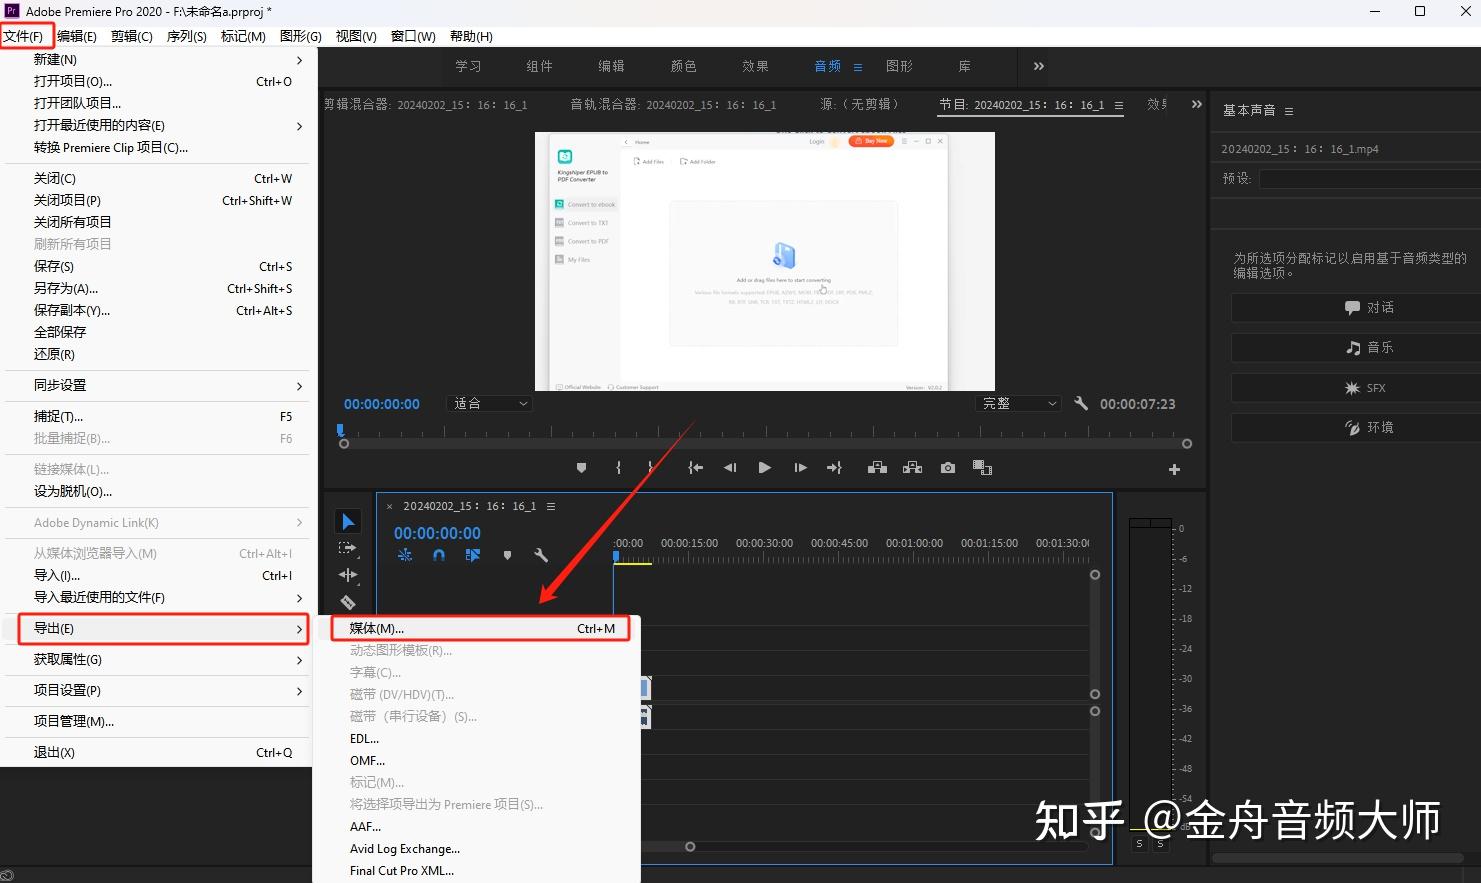The width and height of the screenshot is (1481, 883).
Task: Step forward one frame
Action: pos(800,468)
